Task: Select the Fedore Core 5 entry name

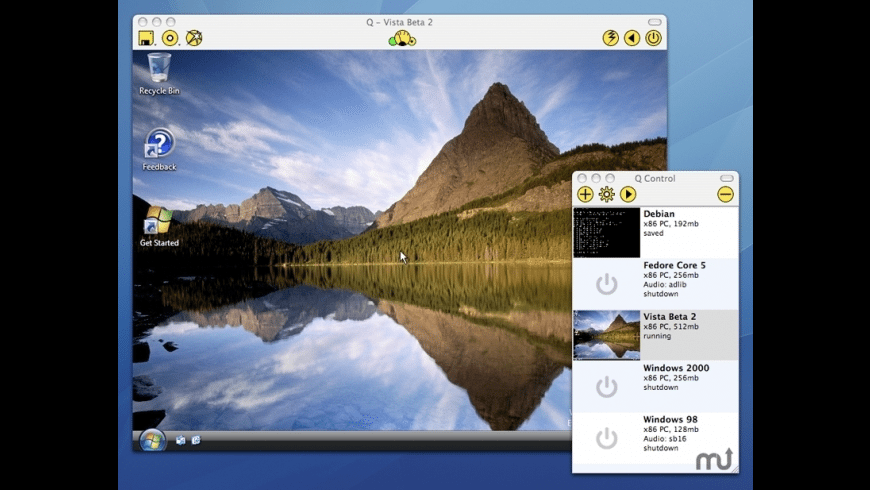Action: pyautogui.click(x=675, y=265)
